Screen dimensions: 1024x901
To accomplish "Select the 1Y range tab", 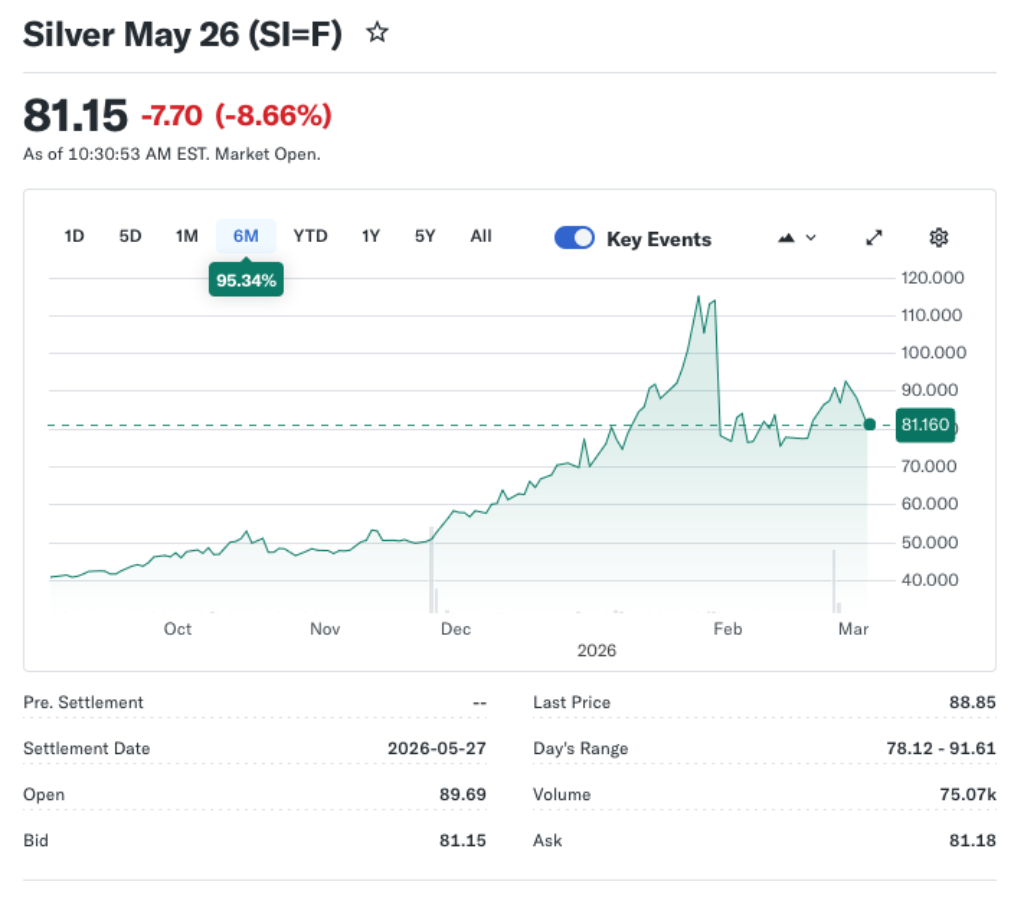I will [370, 236].
